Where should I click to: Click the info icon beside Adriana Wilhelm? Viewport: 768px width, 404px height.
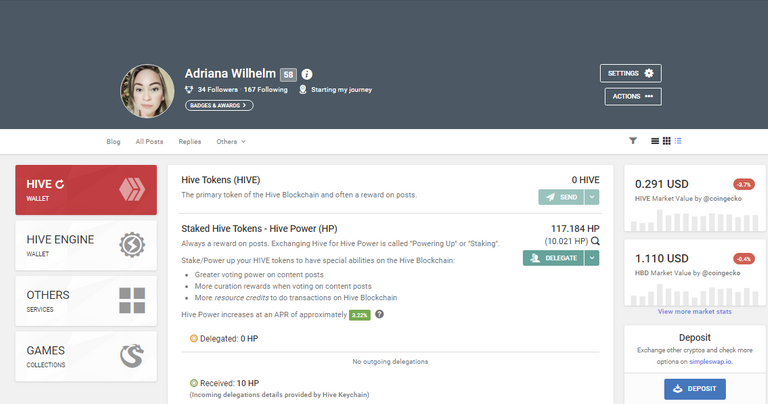pyautogui.click(x=307, y=74)
